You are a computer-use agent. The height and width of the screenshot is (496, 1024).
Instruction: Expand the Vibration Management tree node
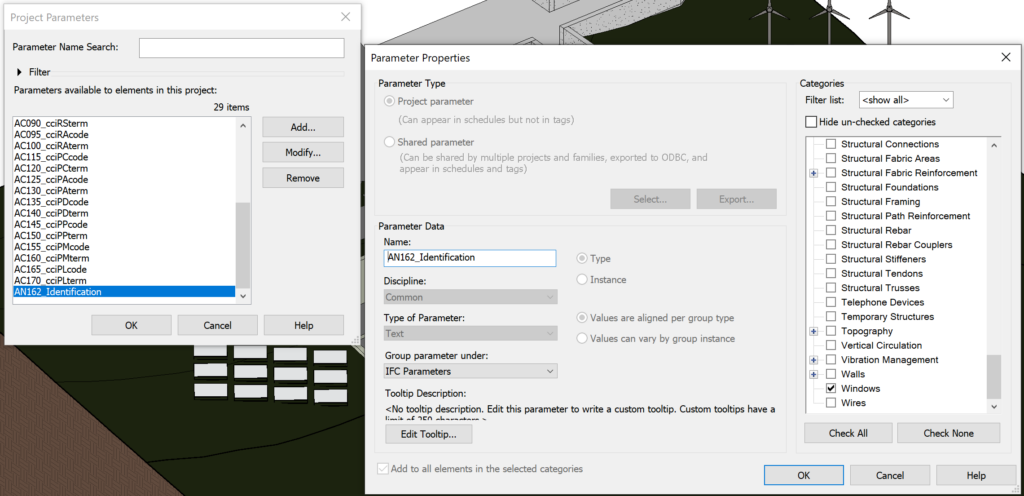(x=814, y=360)
